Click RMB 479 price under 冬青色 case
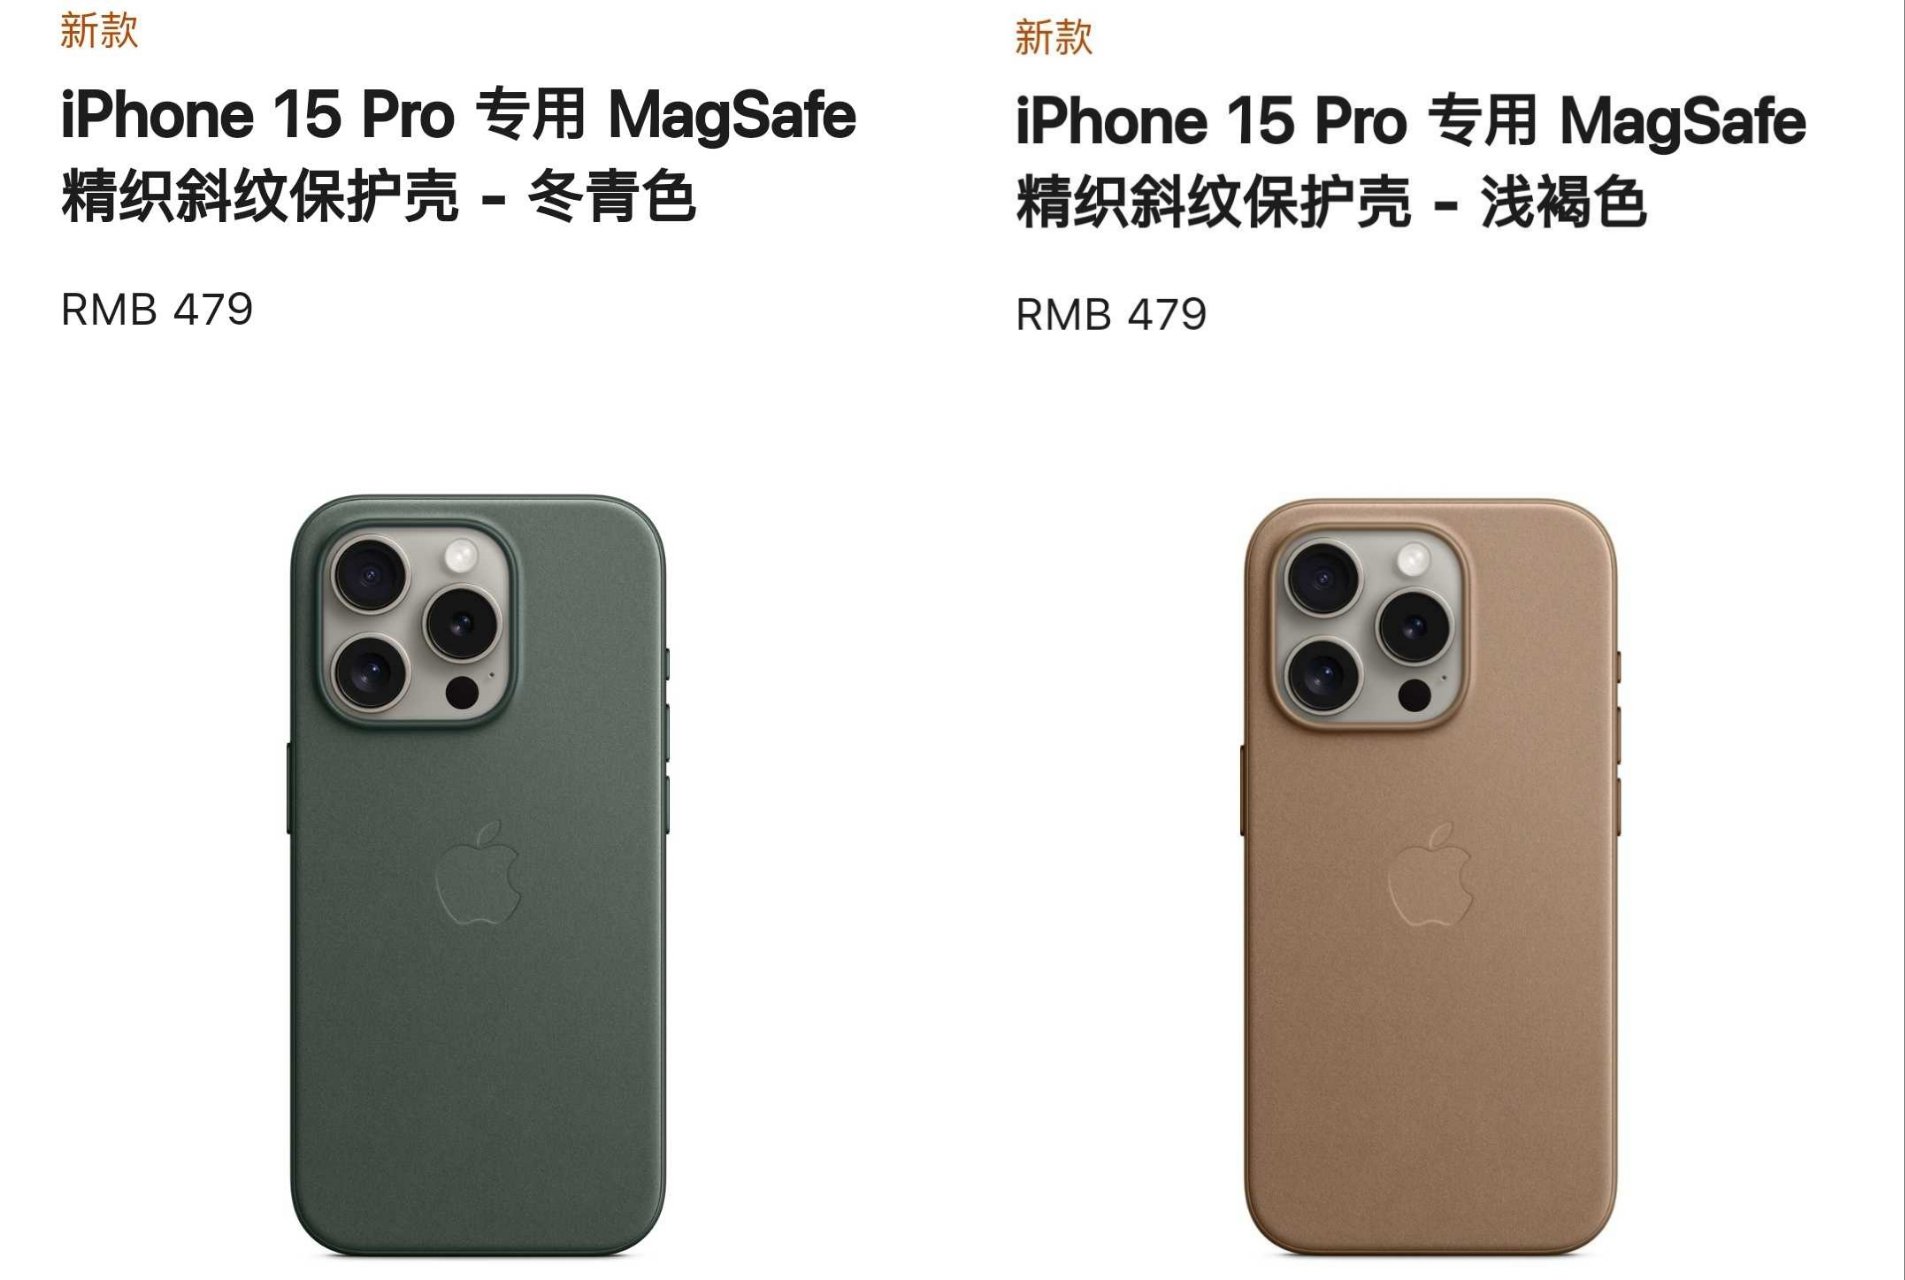1905x1280 pixels. pos(157,309)
